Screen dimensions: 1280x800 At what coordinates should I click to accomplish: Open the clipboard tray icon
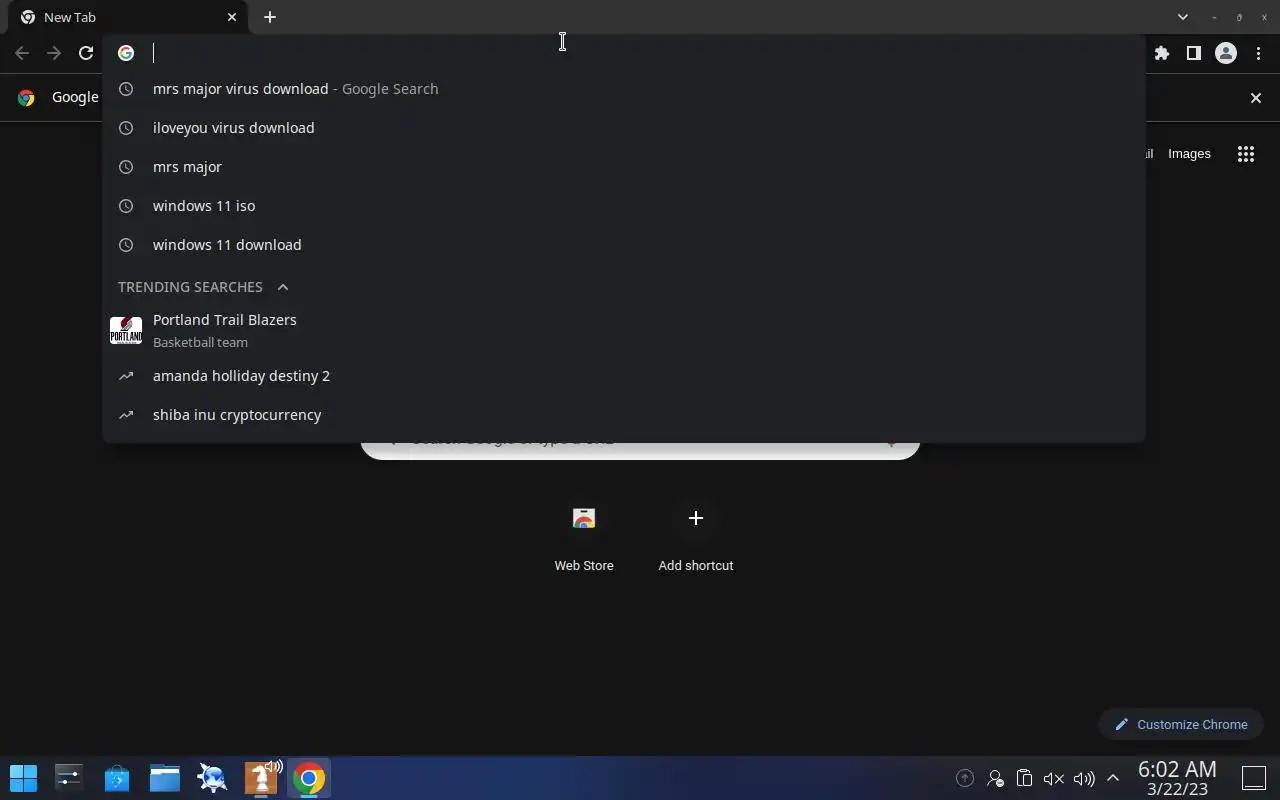(1024, 778)
